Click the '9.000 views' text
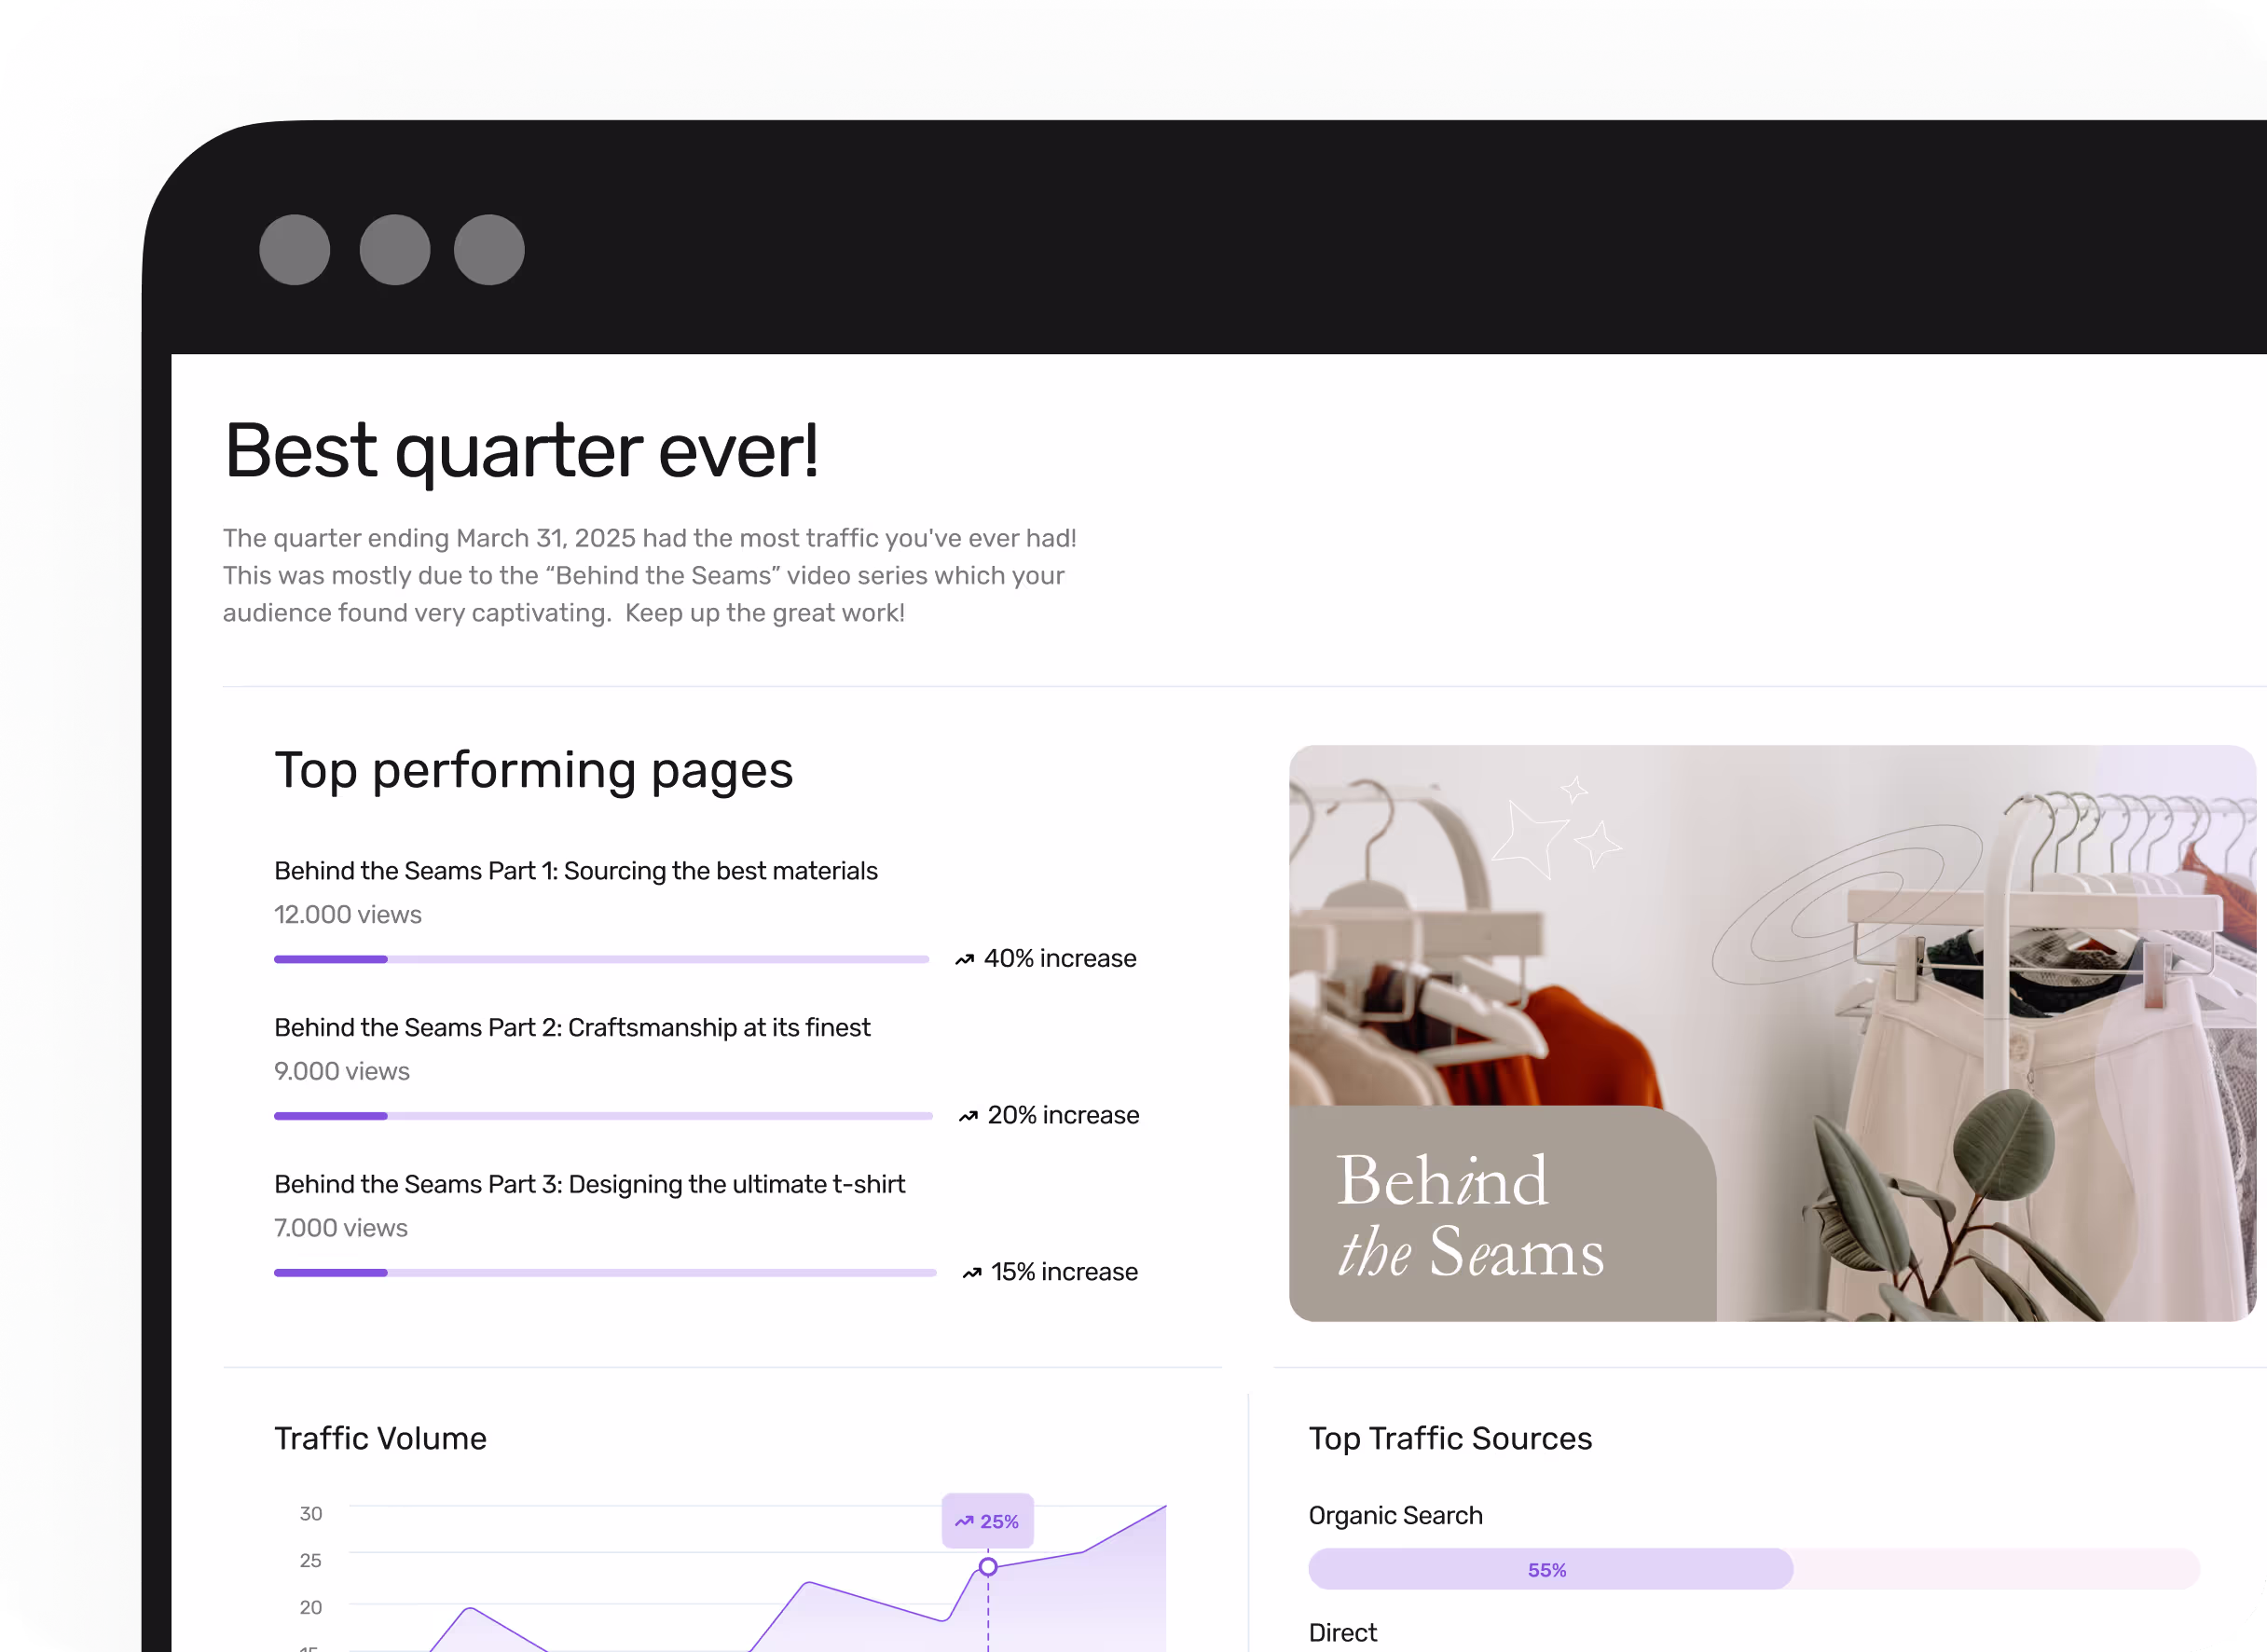 (341, 1072)
